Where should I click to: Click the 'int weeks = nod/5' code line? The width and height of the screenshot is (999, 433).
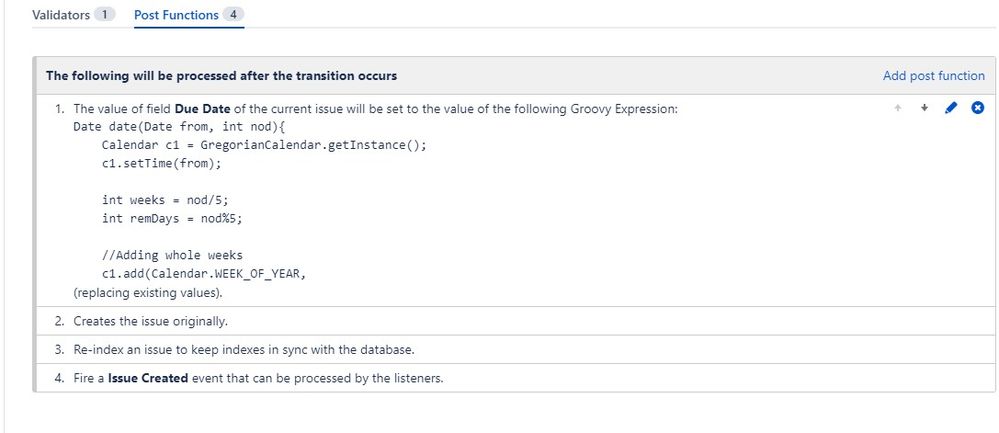[x=165, y=200]
